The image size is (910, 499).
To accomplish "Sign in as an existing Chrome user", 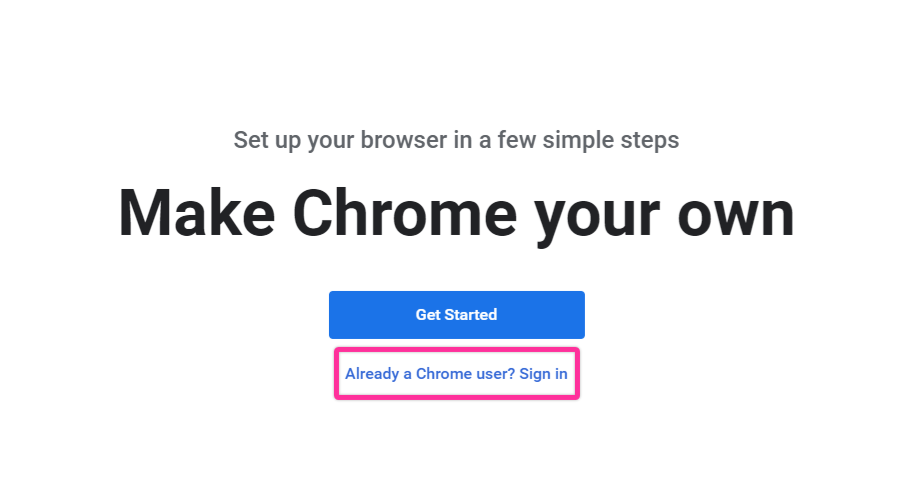I will click(456, 374).
